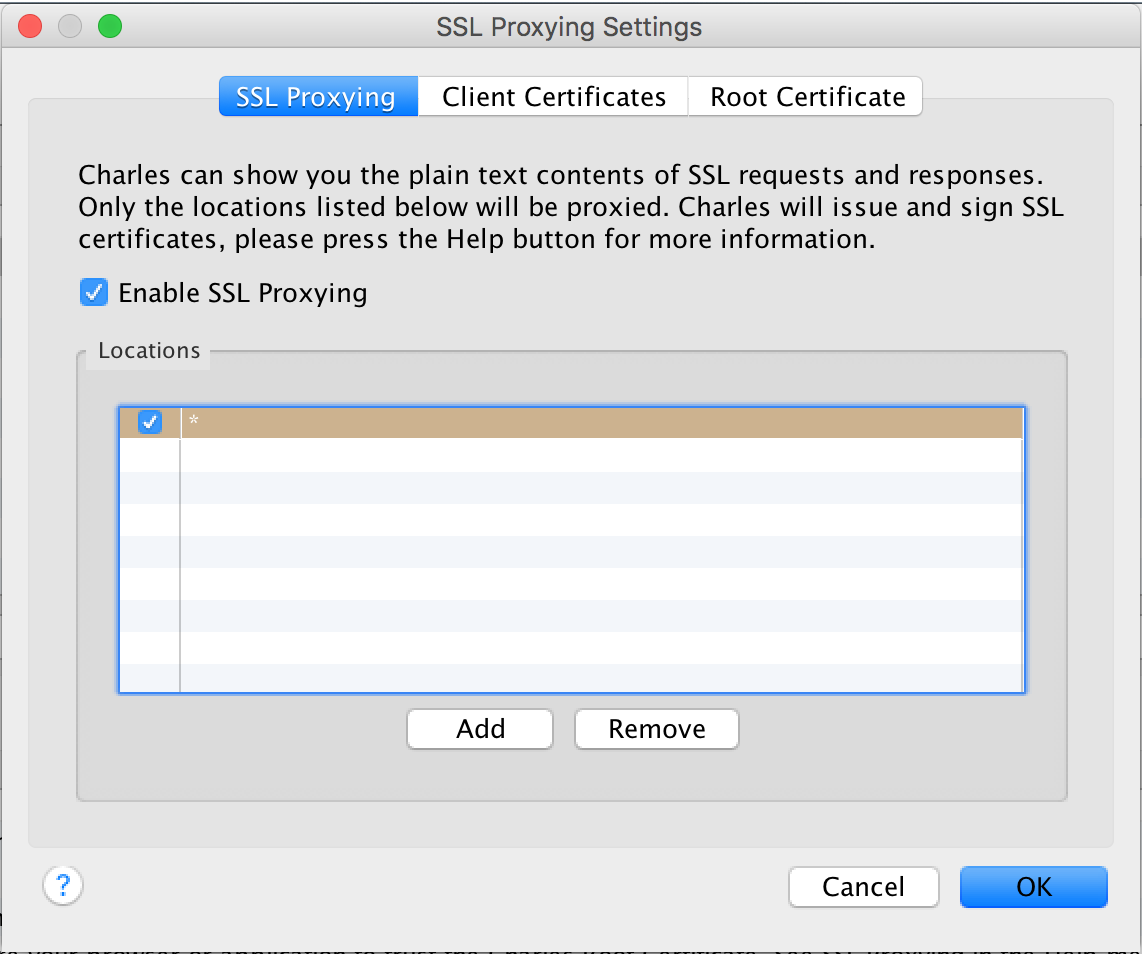Confirm the settings with OK

[x=1033, y=887]
